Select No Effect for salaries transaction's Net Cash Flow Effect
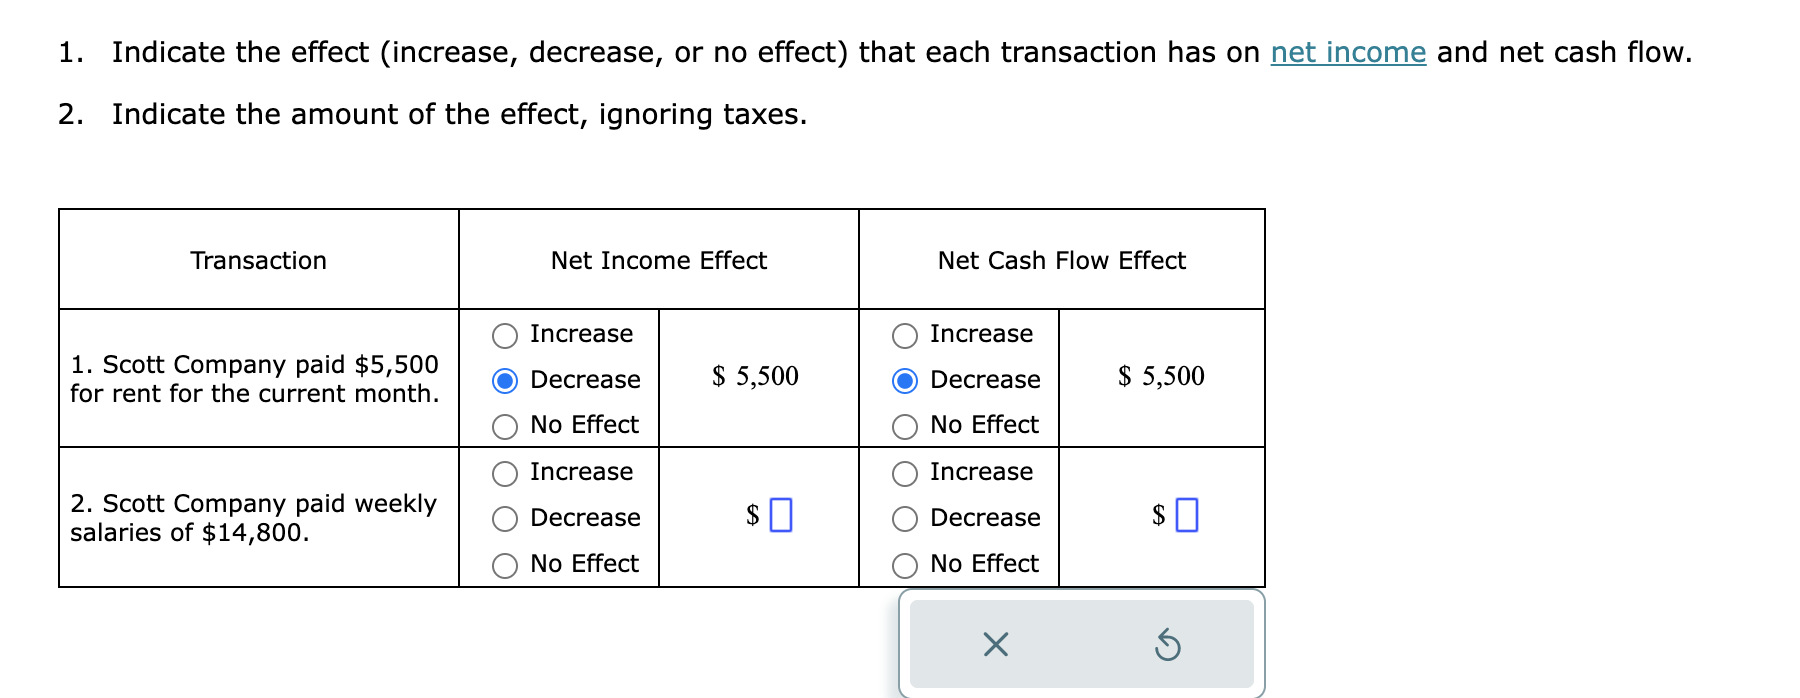 [904, 564]
